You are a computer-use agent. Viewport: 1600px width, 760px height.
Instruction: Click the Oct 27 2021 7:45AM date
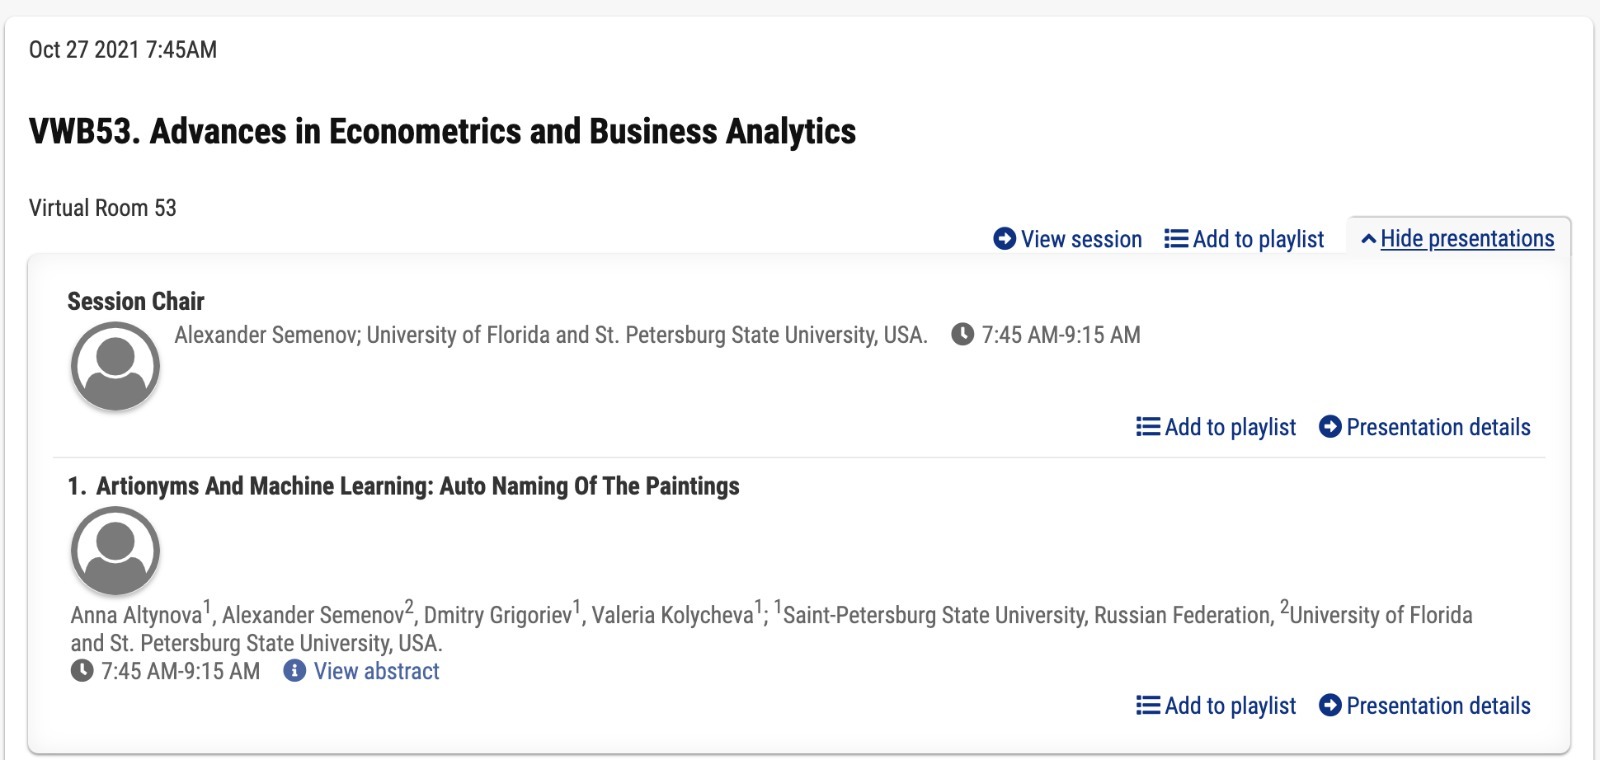tap(123, 50)
